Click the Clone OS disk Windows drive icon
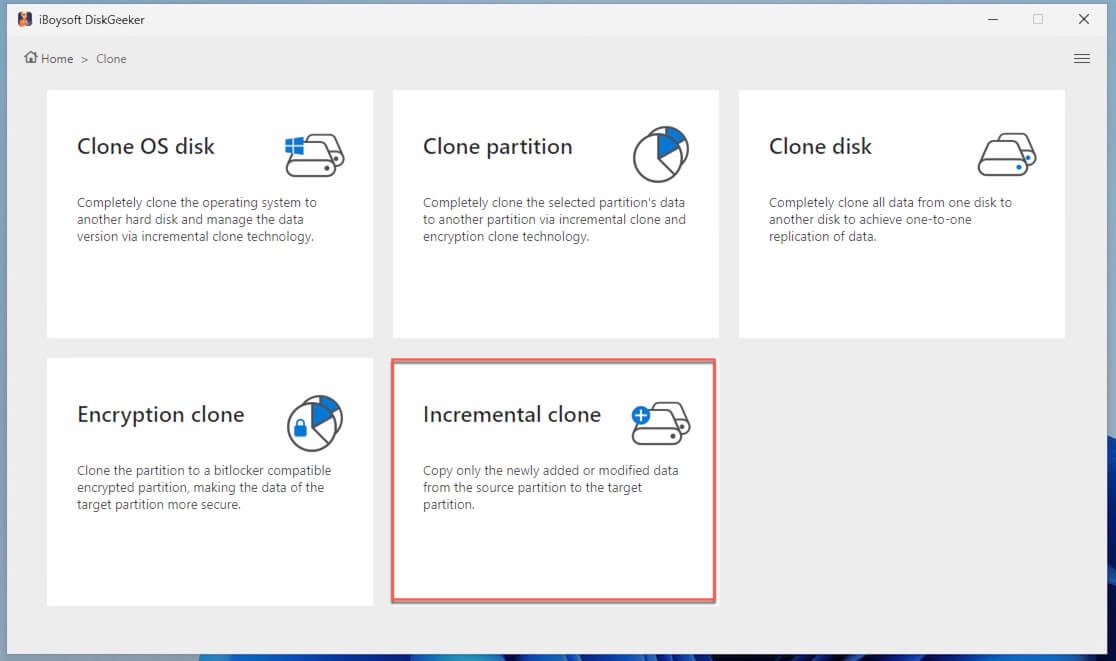This screenshot has width=1116, height=661. [315, 155]
